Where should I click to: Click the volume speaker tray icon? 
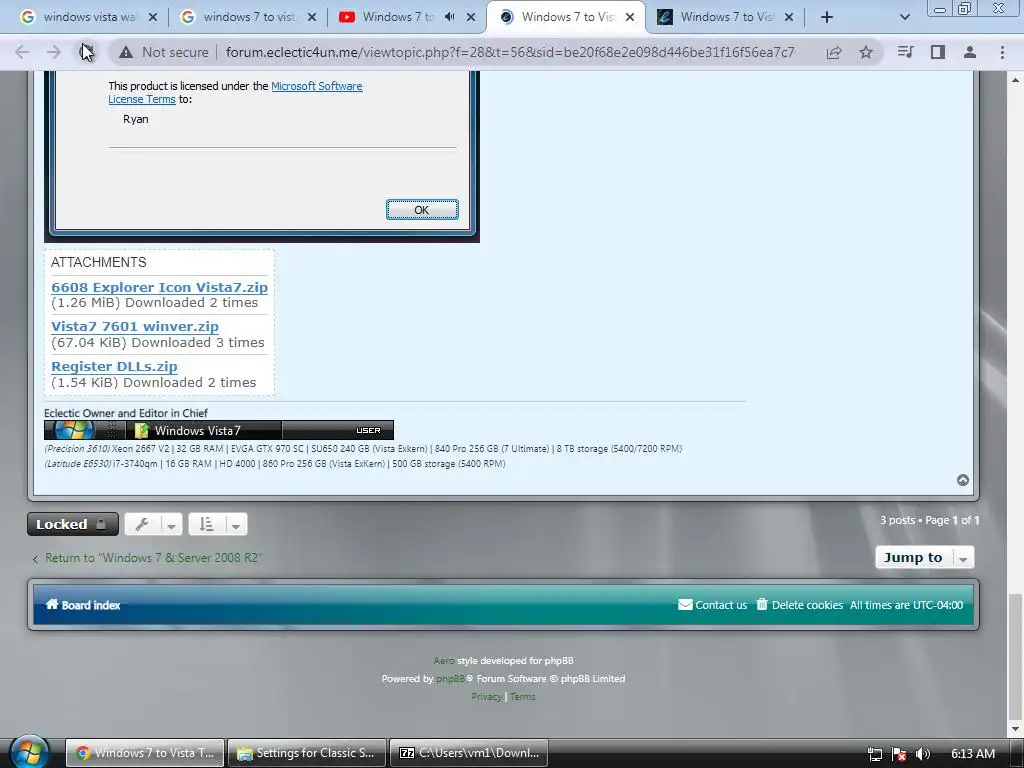922,754
